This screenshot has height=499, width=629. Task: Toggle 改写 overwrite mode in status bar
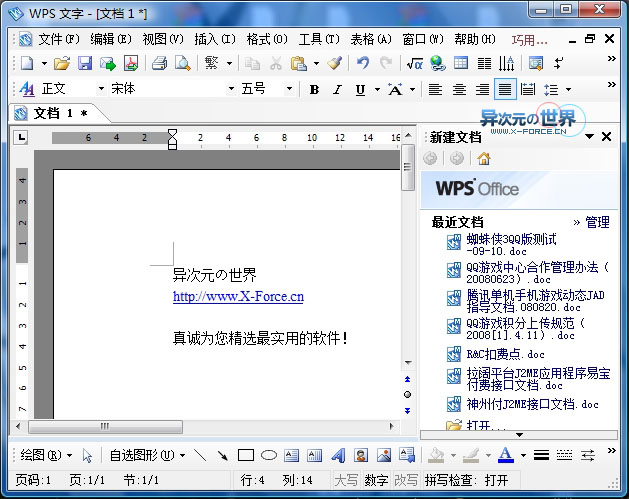[x=406, y=480]
